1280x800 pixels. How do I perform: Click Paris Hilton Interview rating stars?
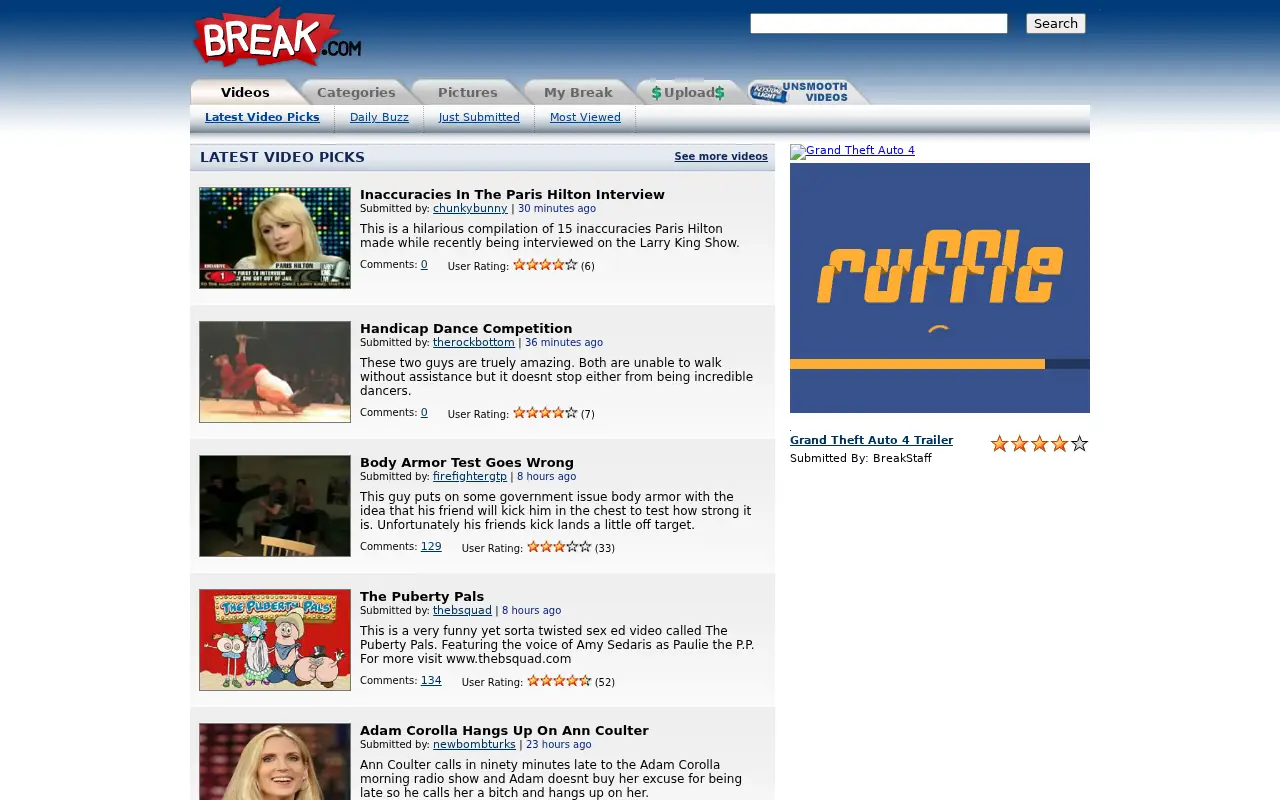pyautogui.click(x=545, y=265)
